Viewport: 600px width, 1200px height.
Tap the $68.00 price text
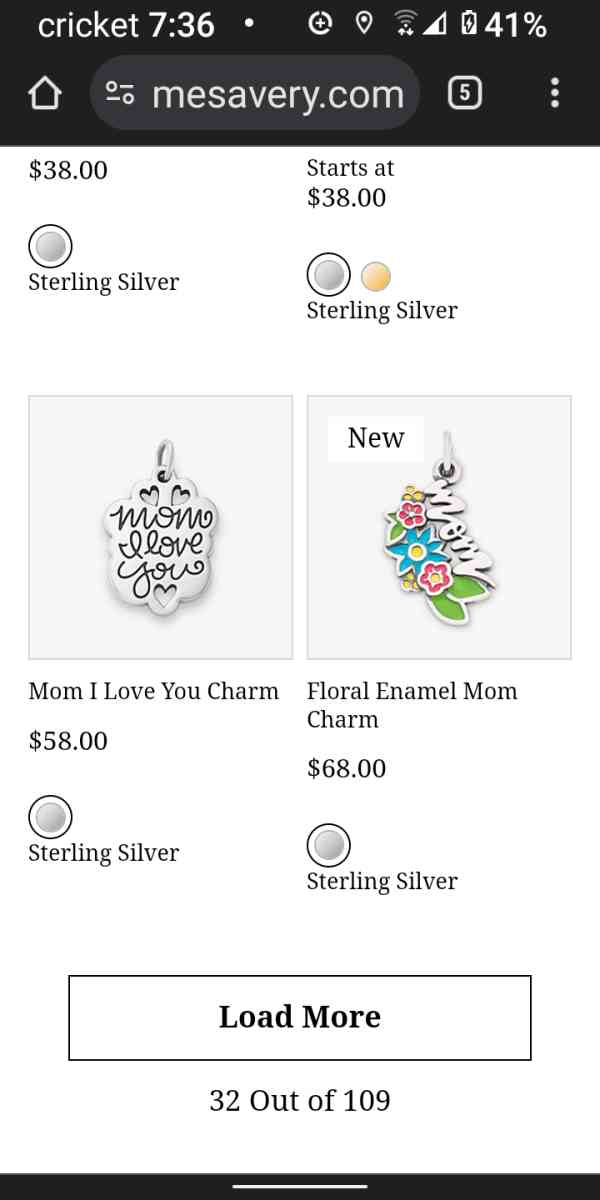[344, 768]
